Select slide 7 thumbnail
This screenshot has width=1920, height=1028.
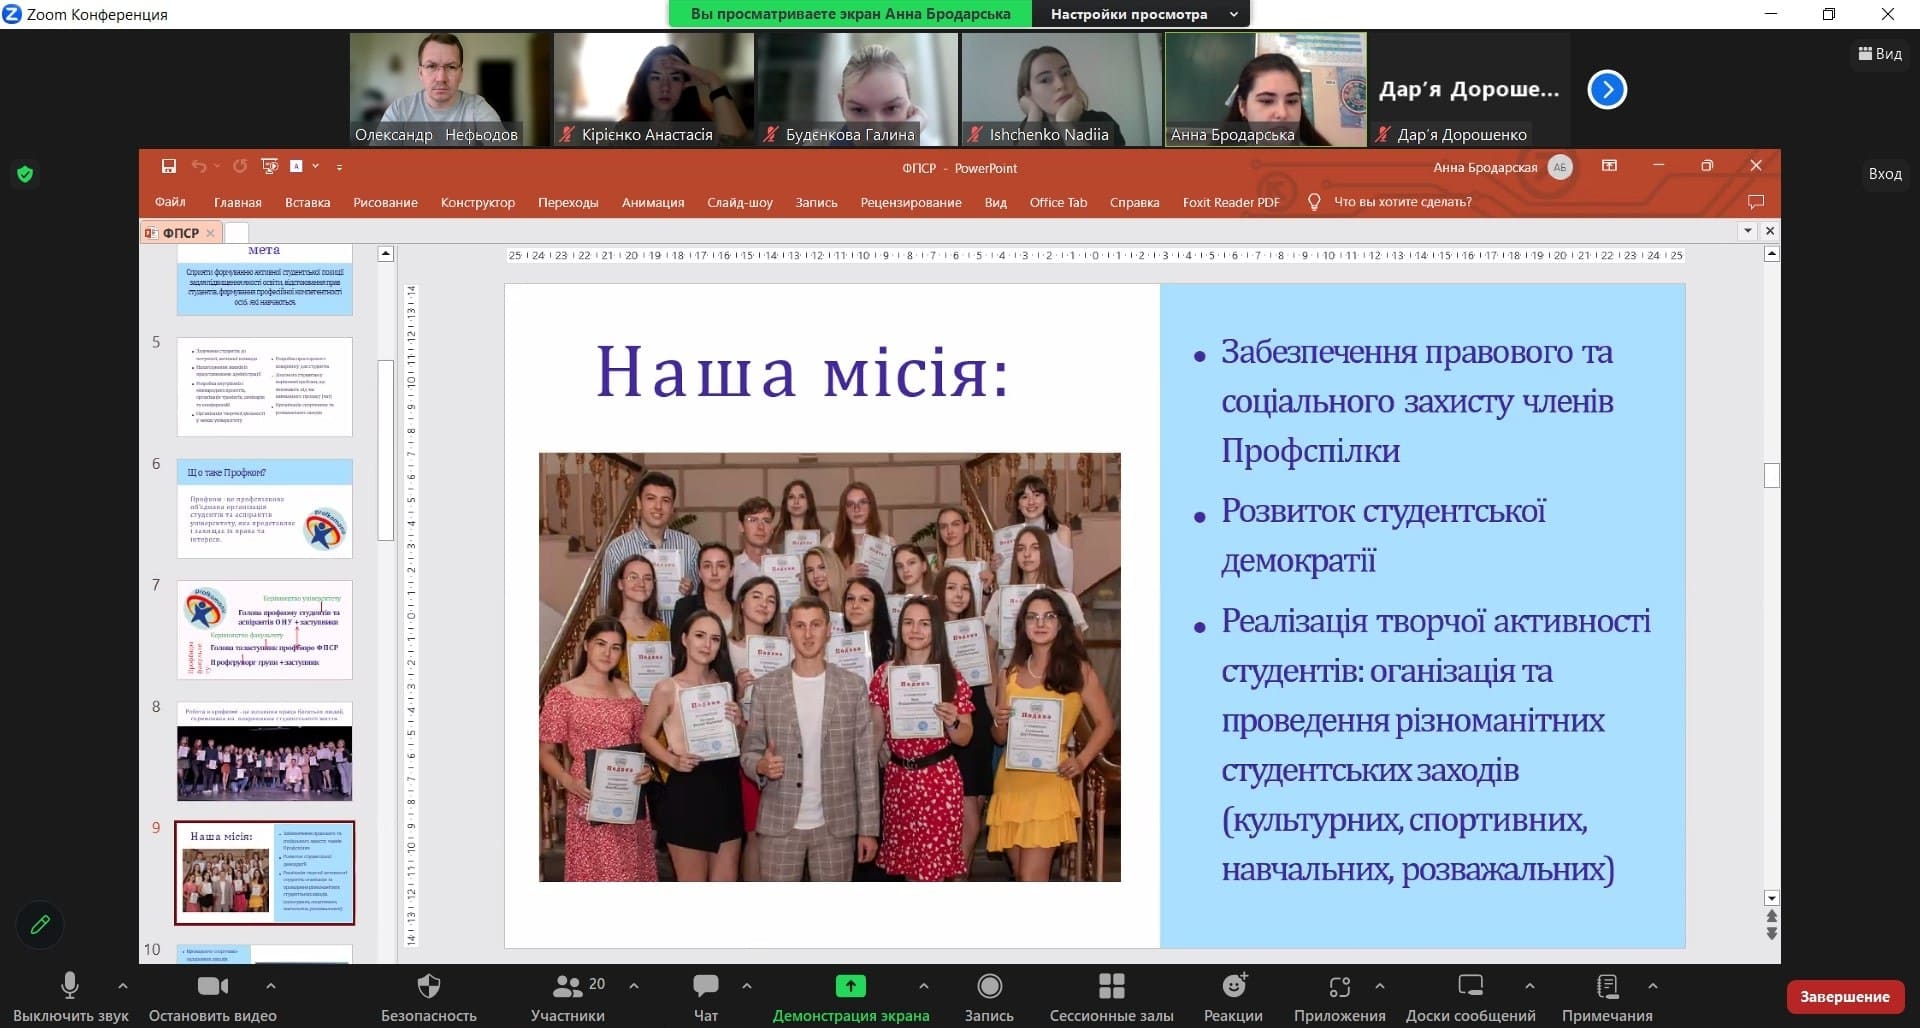264,630
